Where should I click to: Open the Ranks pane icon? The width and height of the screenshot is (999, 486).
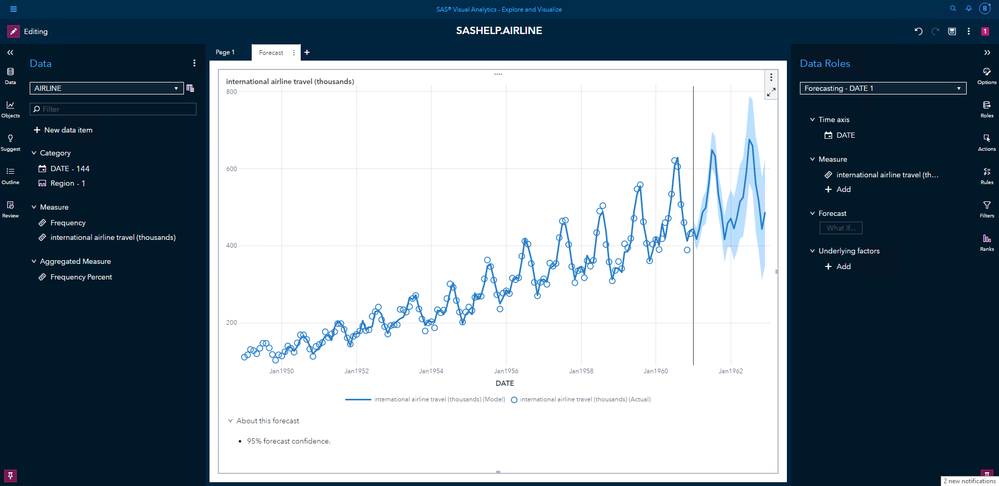click(x=987, y=241)
